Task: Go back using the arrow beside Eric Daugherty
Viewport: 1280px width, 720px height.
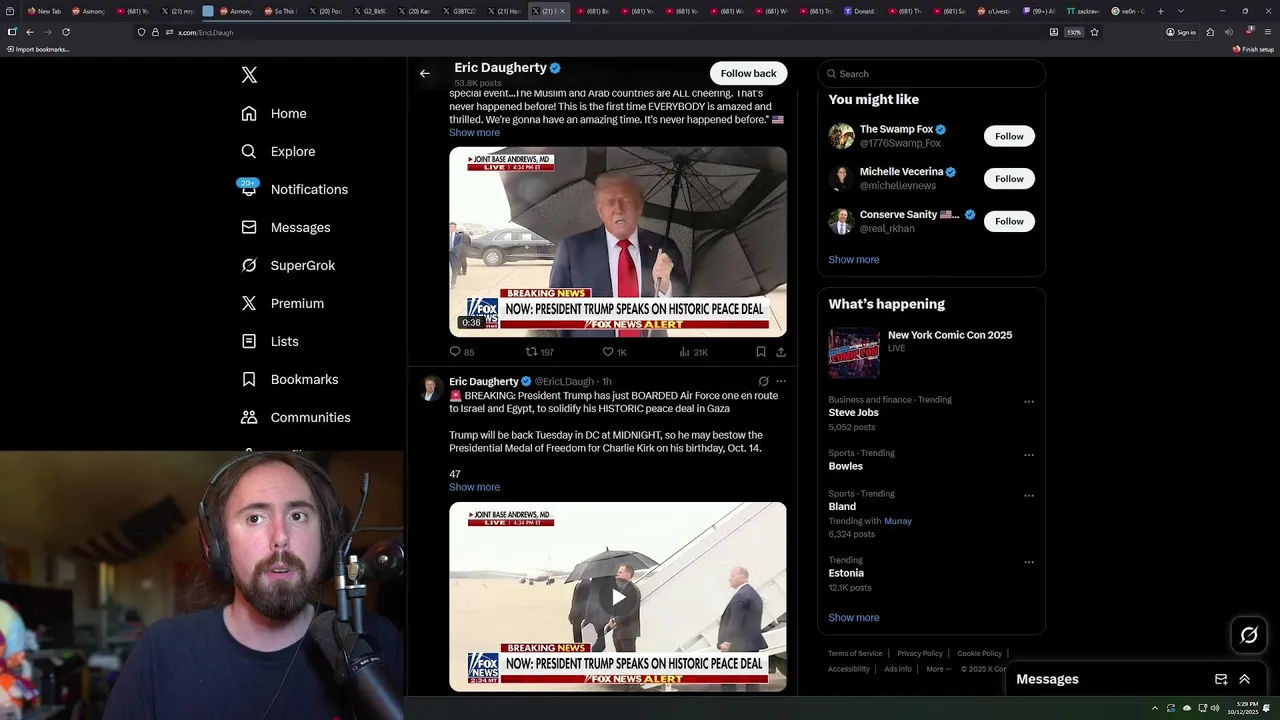Action: click(425, 73)
